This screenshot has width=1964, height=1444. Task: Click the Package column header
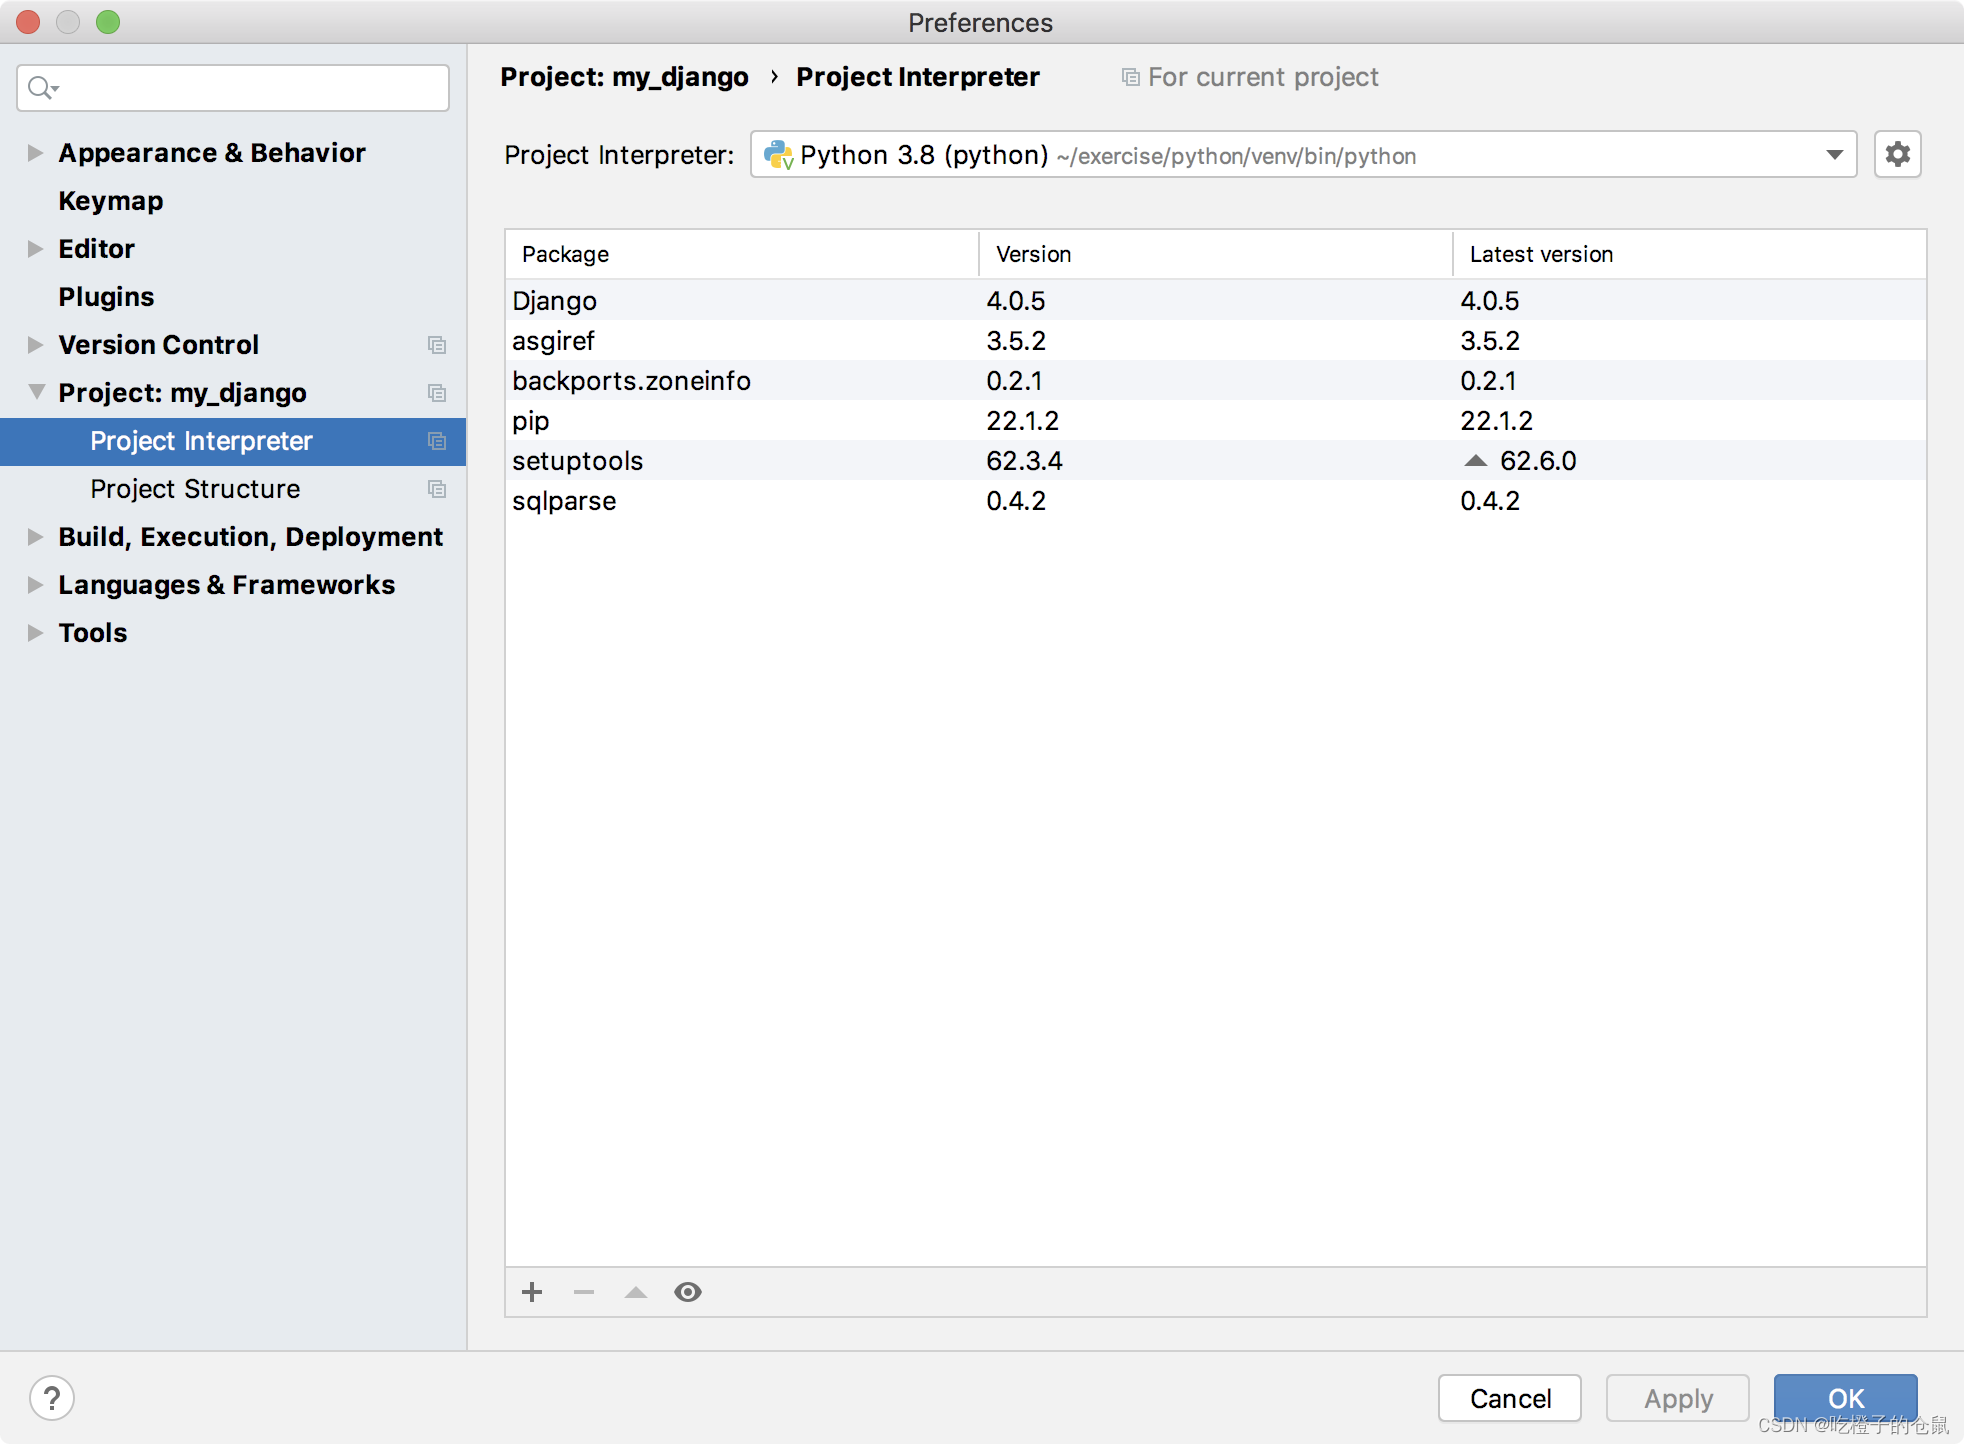tap(742, 254)
